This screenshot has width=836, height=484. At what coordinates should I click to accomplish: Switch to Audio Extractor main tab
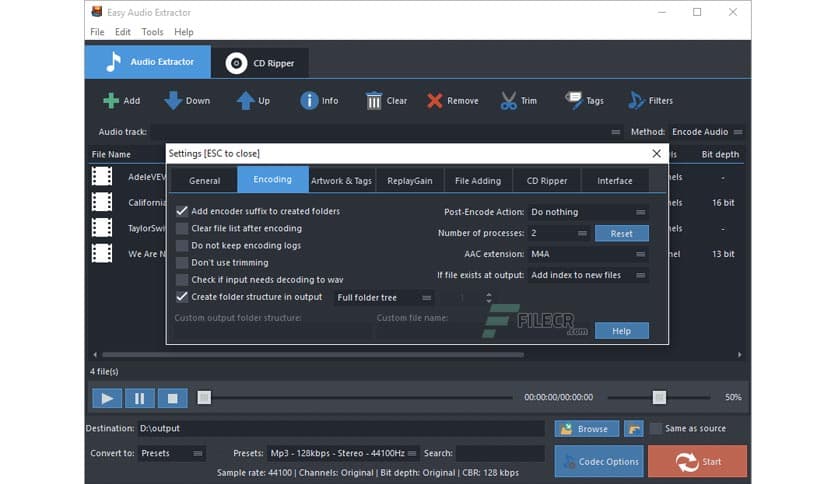coord(148,62)
